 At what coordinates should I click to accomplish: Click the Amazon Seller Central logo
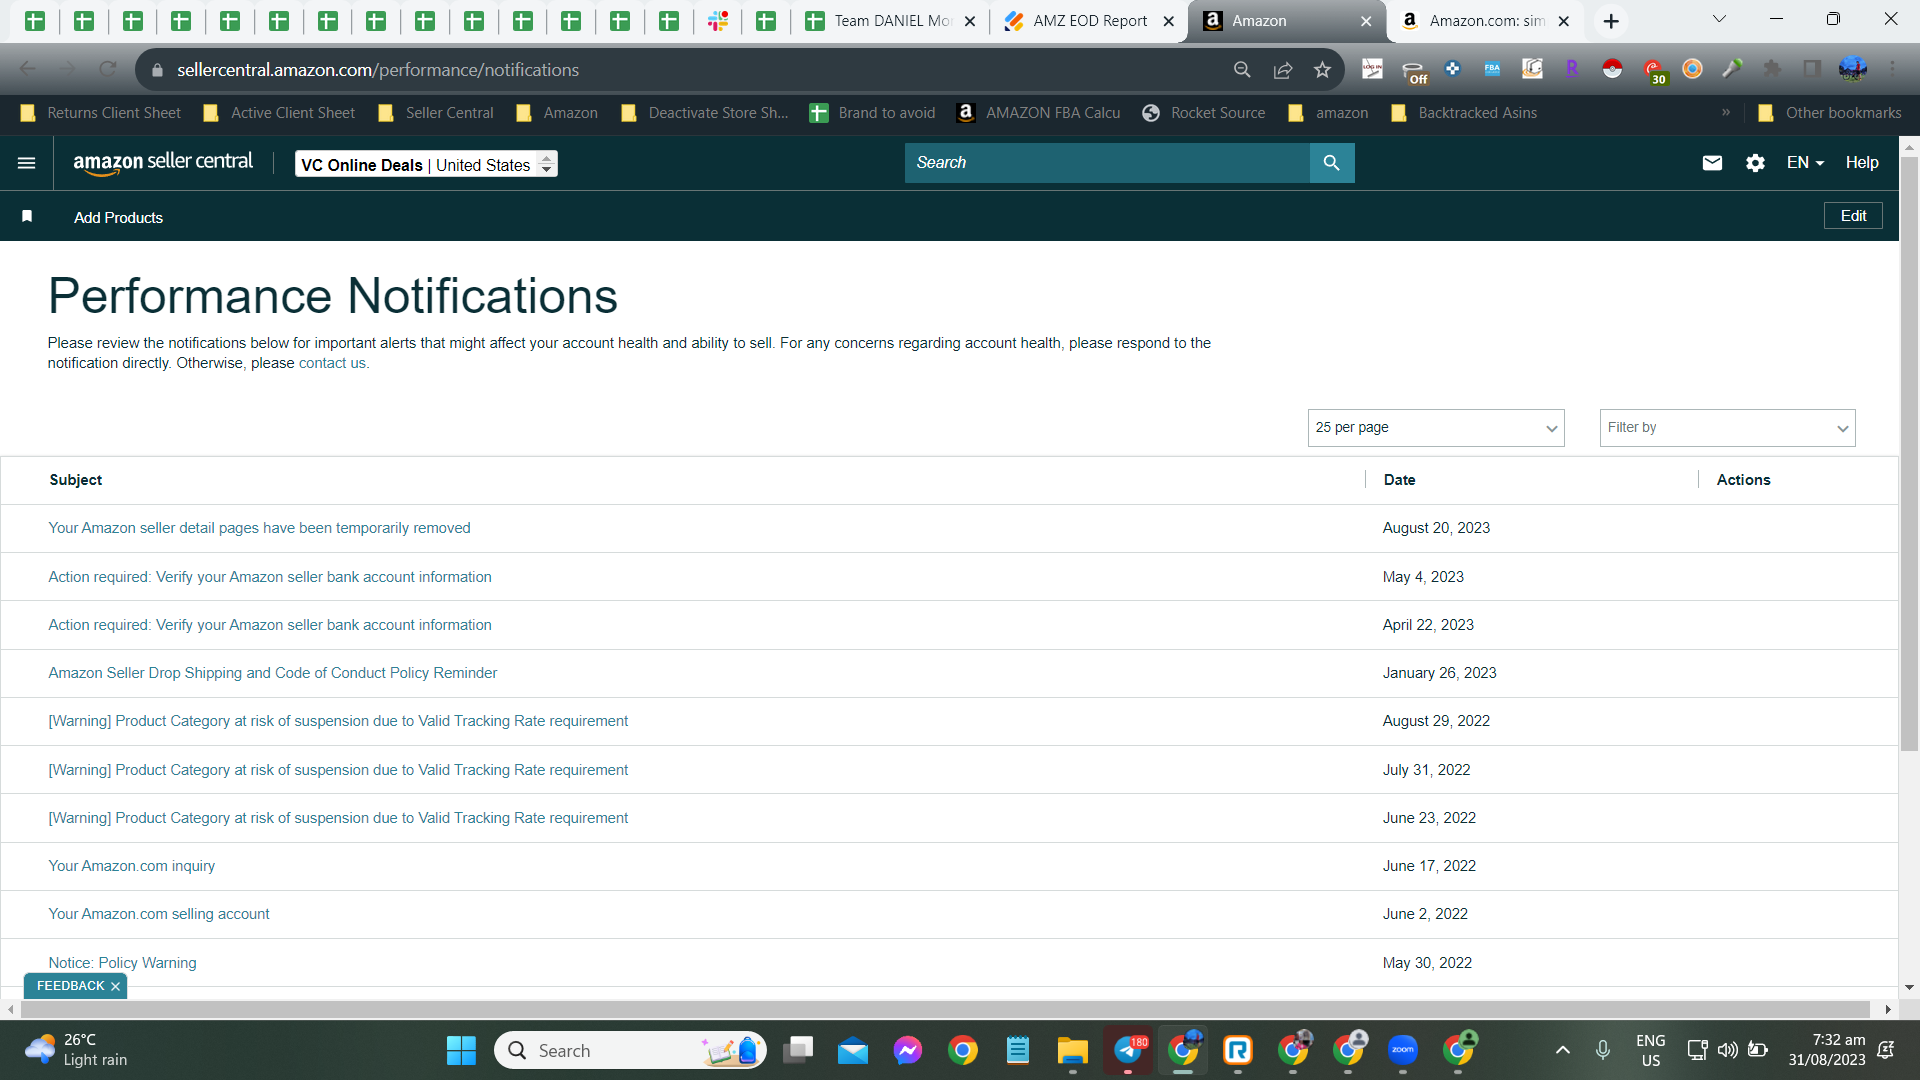[163, 163]
